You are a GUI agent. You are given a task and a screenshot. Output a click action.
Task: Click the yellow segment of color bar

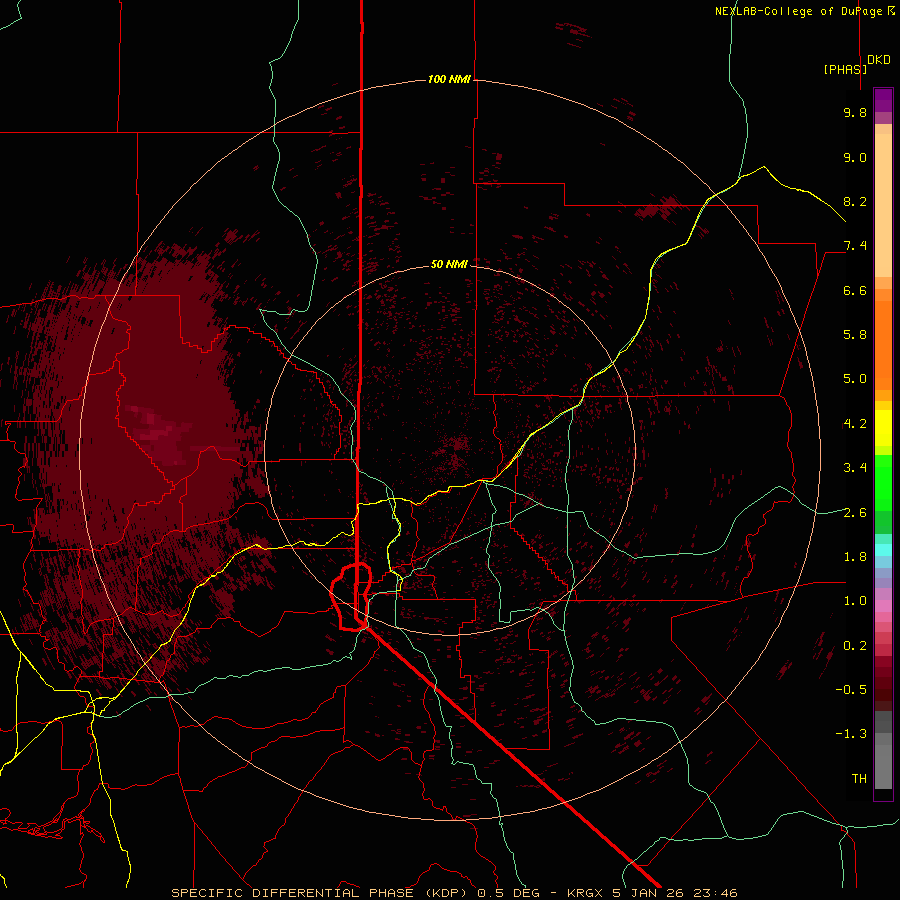(883, 428)
